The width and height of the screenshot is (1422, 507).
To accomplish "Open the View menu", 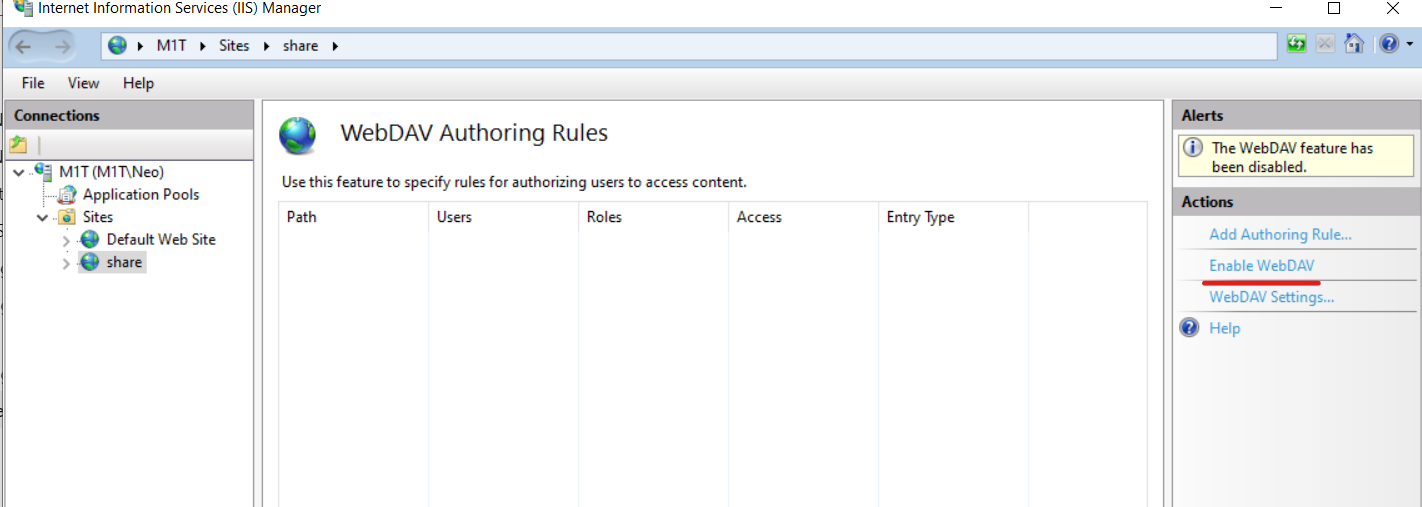I will [84, 83].
